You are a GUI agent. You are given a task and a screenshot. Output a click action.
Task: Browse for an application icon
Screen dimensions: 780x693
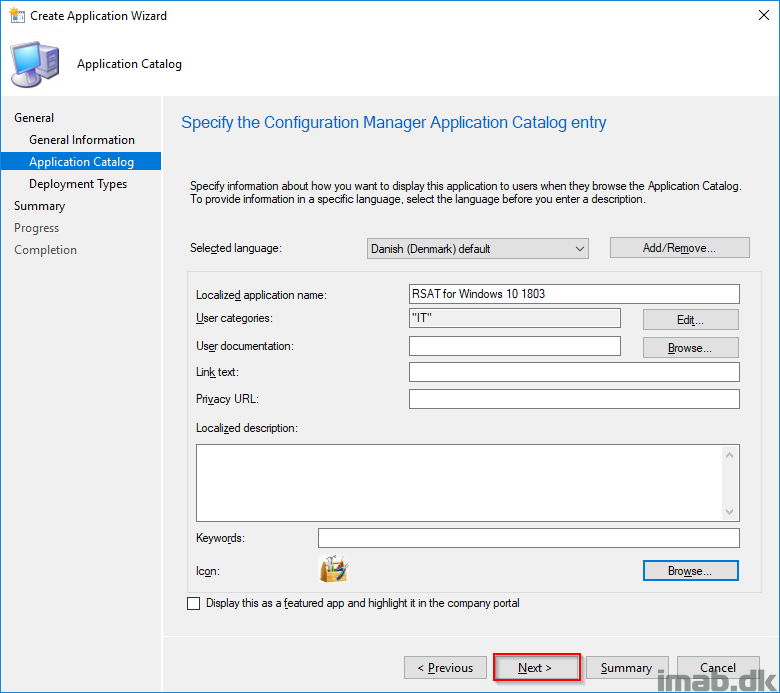tap(690, 571)
